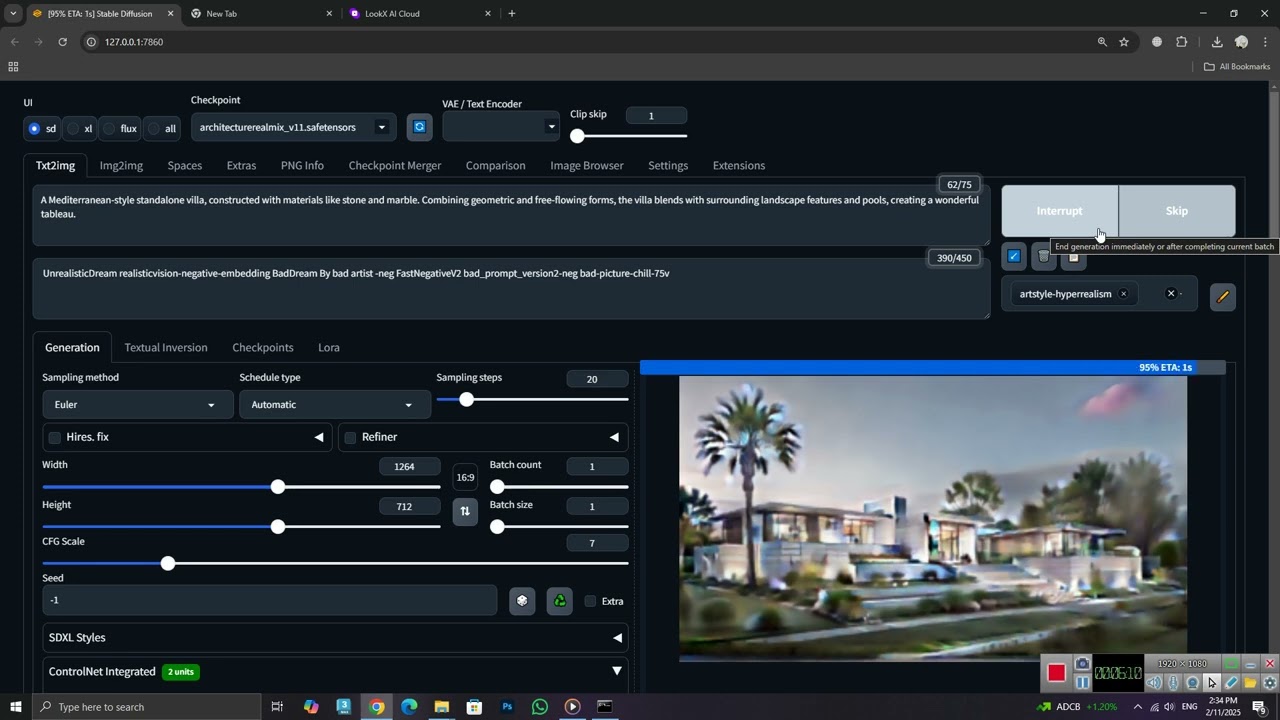Click the CFG Scale slider handle
This screenshot has width=1280, height=720.
click(x=168, y=563)
